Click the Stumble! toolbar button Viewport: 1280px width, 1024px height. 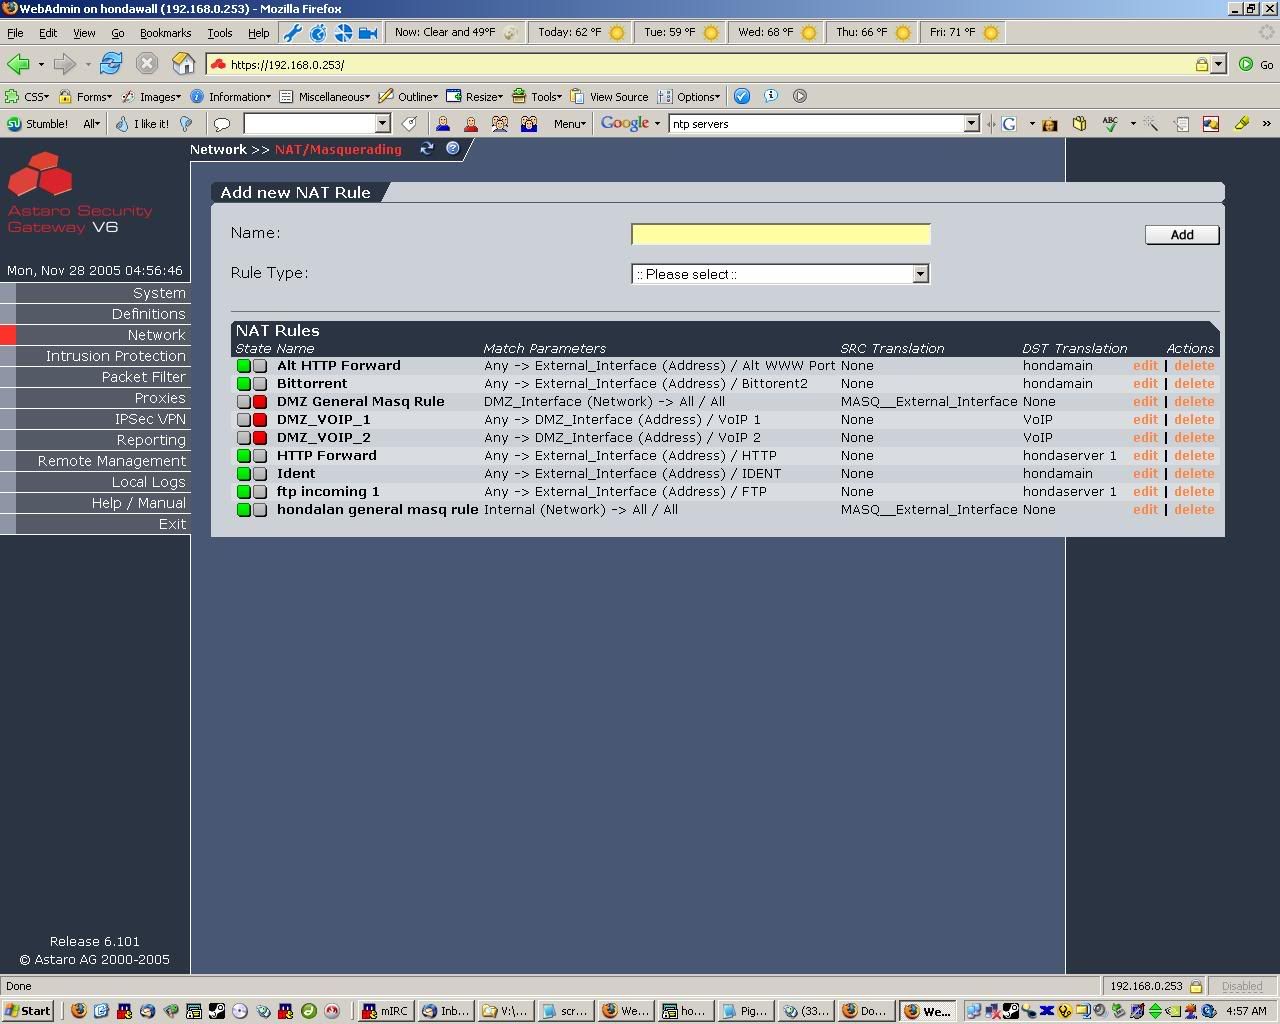point(38,124)
